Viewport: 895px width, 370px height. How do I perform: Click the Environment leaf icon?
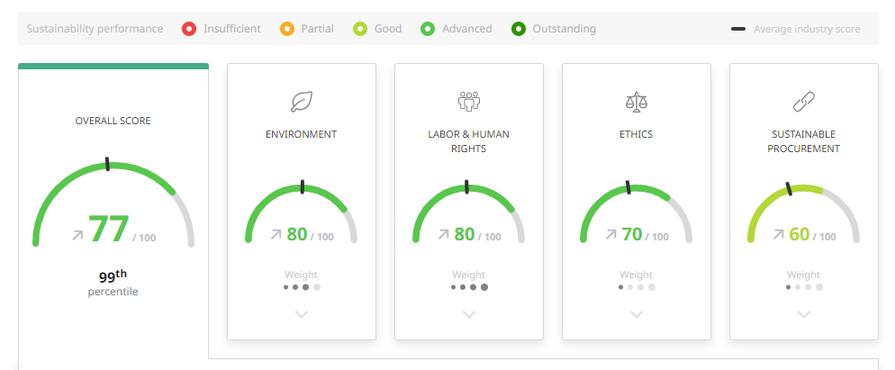click(301, 102)
